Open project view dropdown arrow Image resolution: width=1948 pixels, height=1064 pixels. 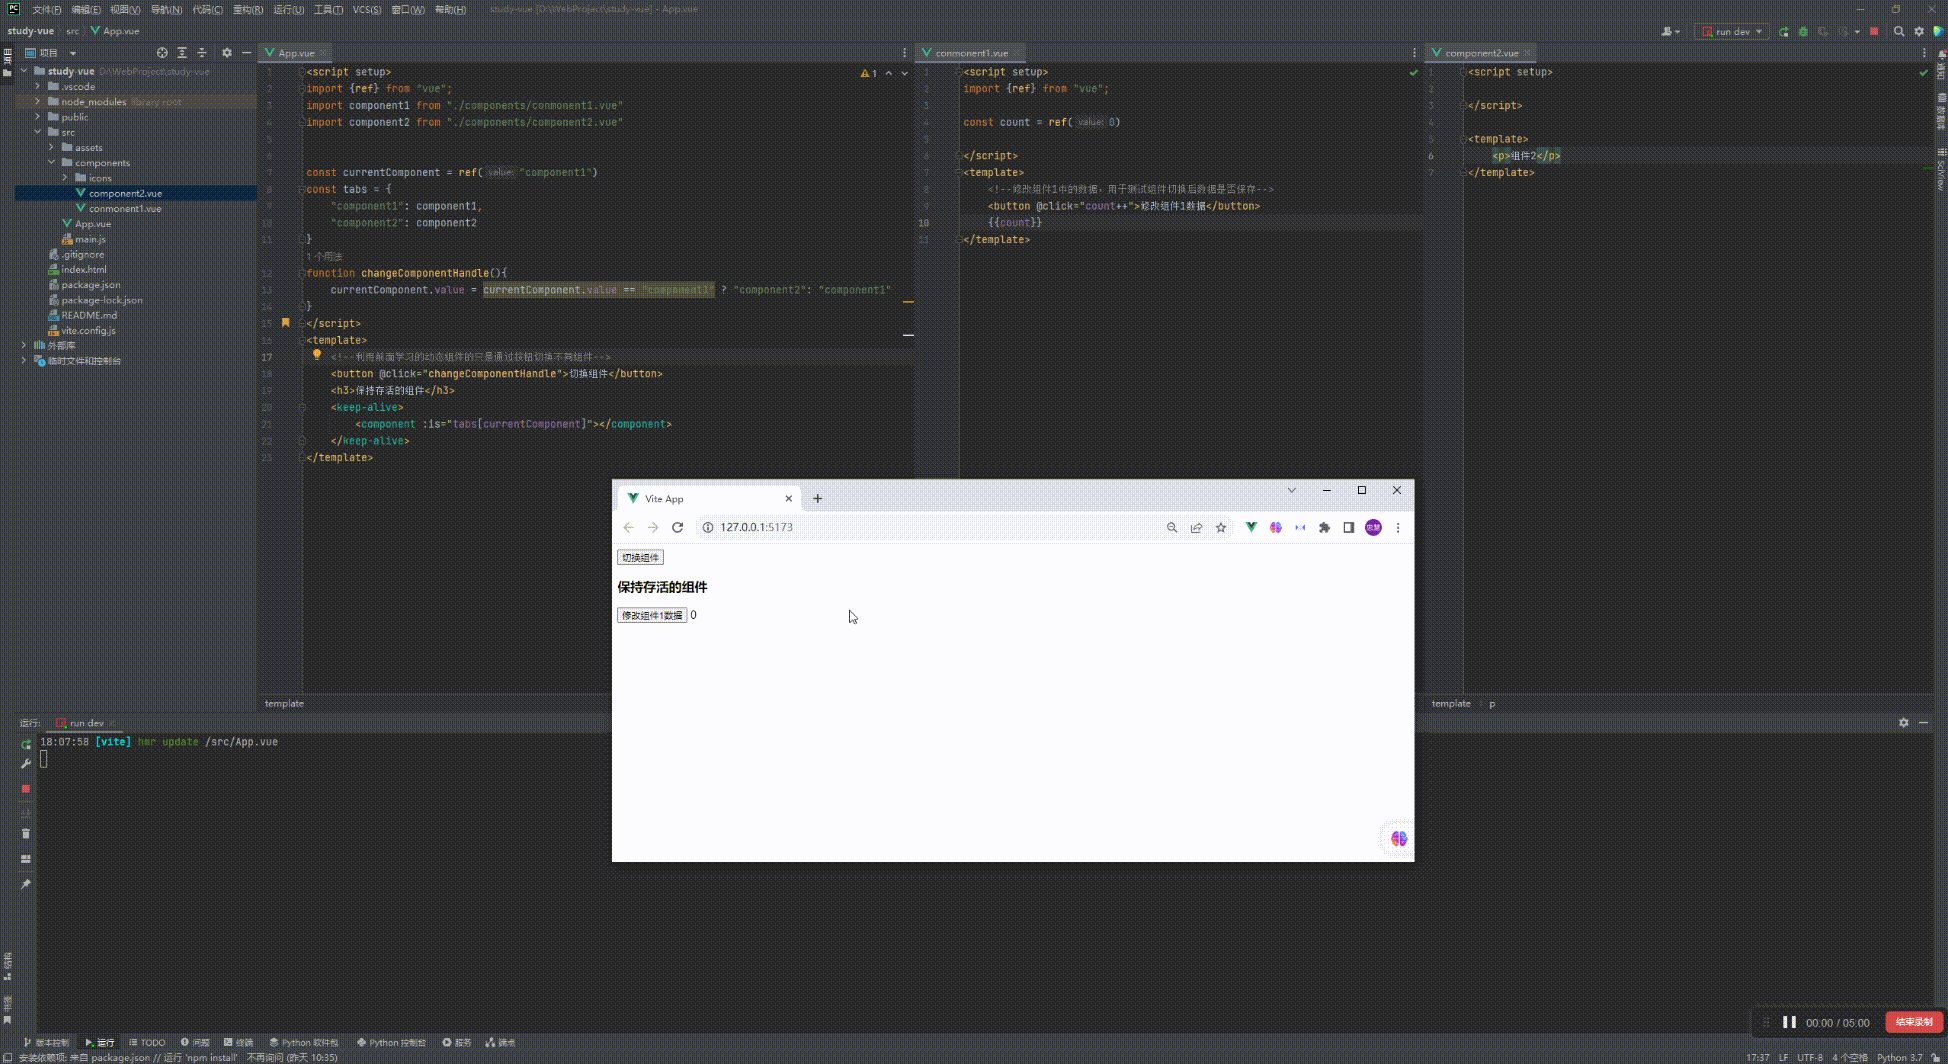tap(73, 53)
